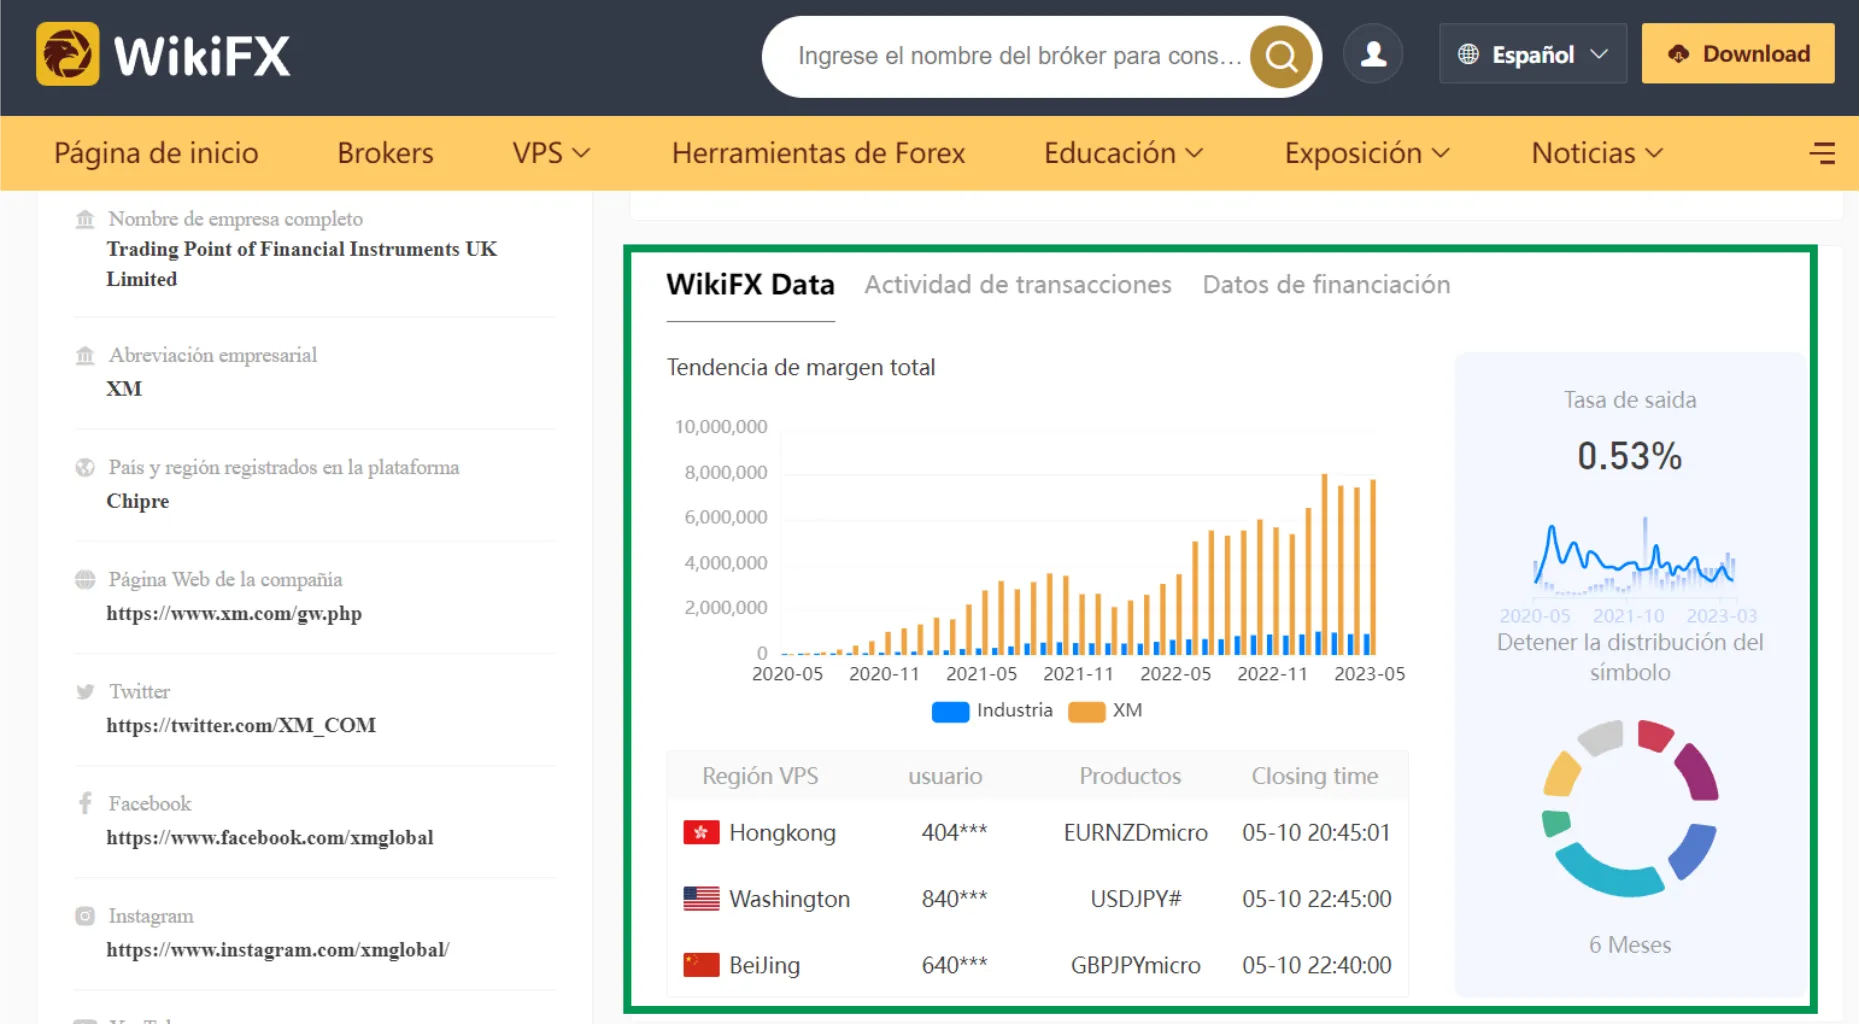Open the XM Facebook link

[x=270, y=837]
